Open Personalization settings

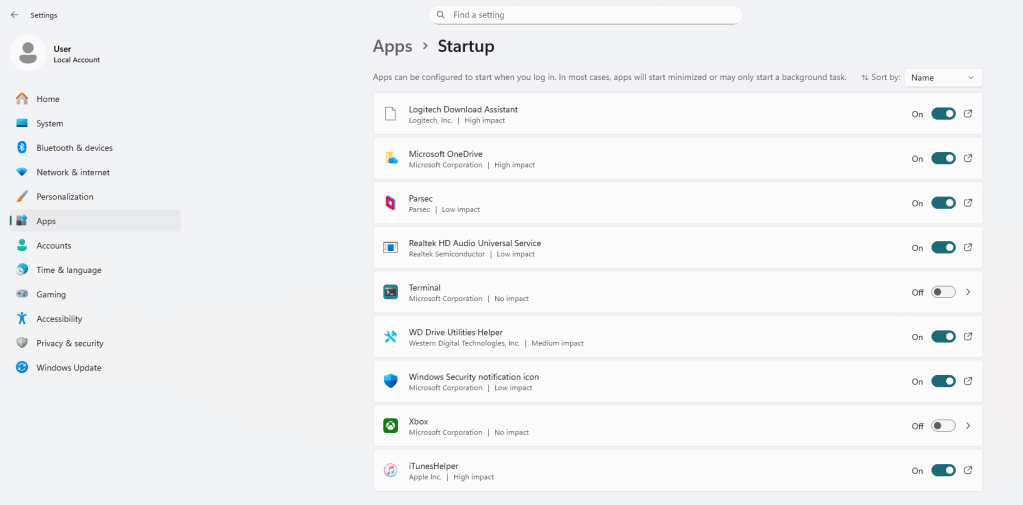(x=95, y=196)
